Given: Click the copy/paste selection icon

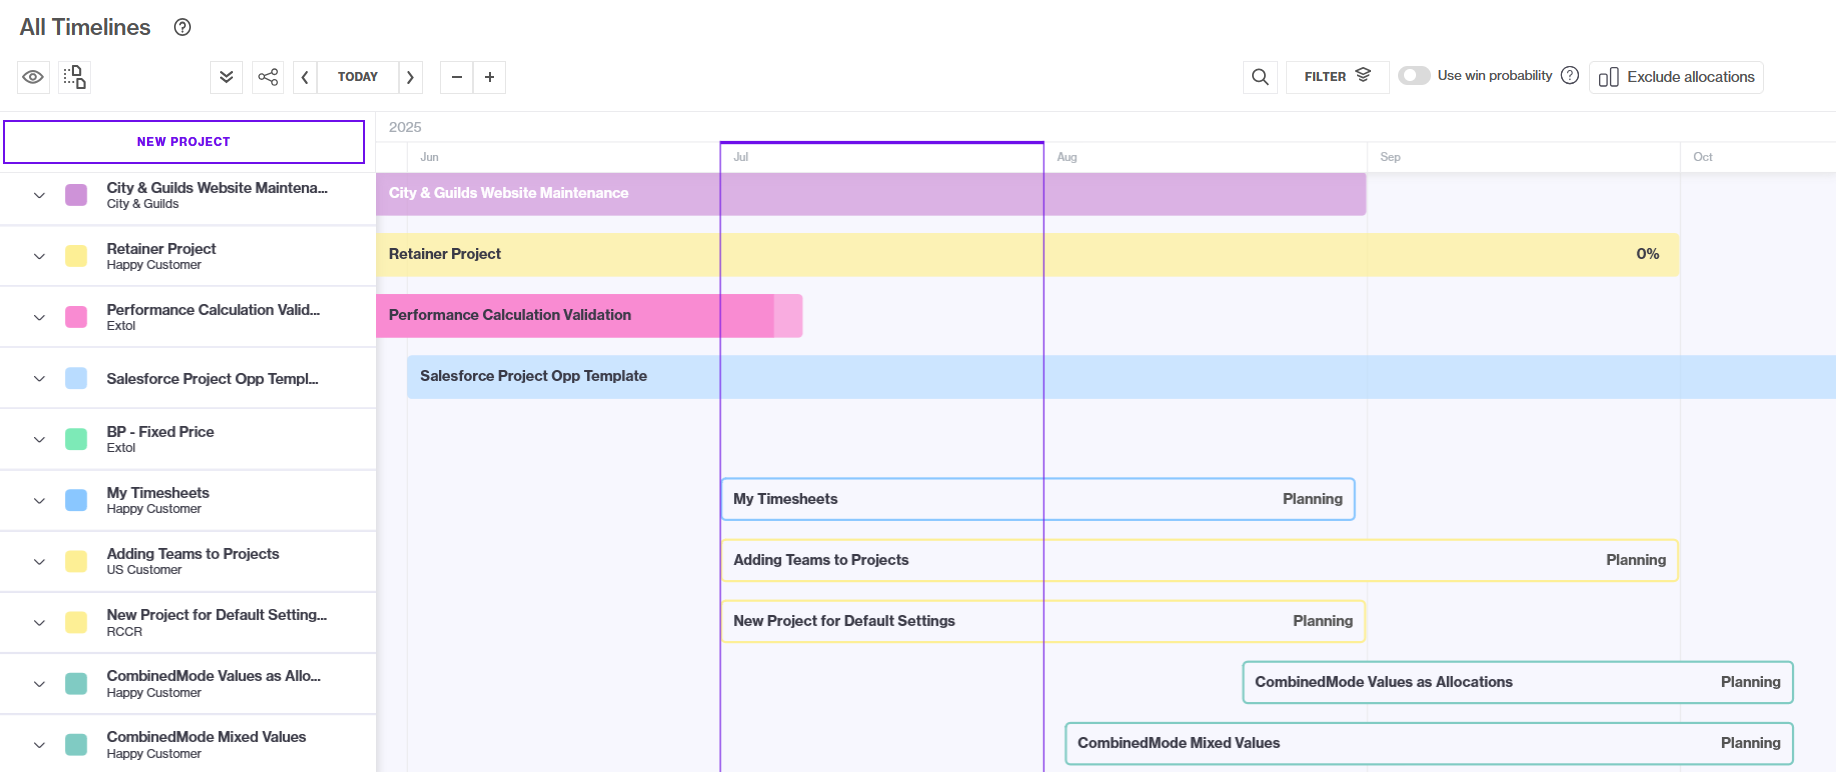Looking at the screenshot, I should pyautogui.click(x=74, y=77).
